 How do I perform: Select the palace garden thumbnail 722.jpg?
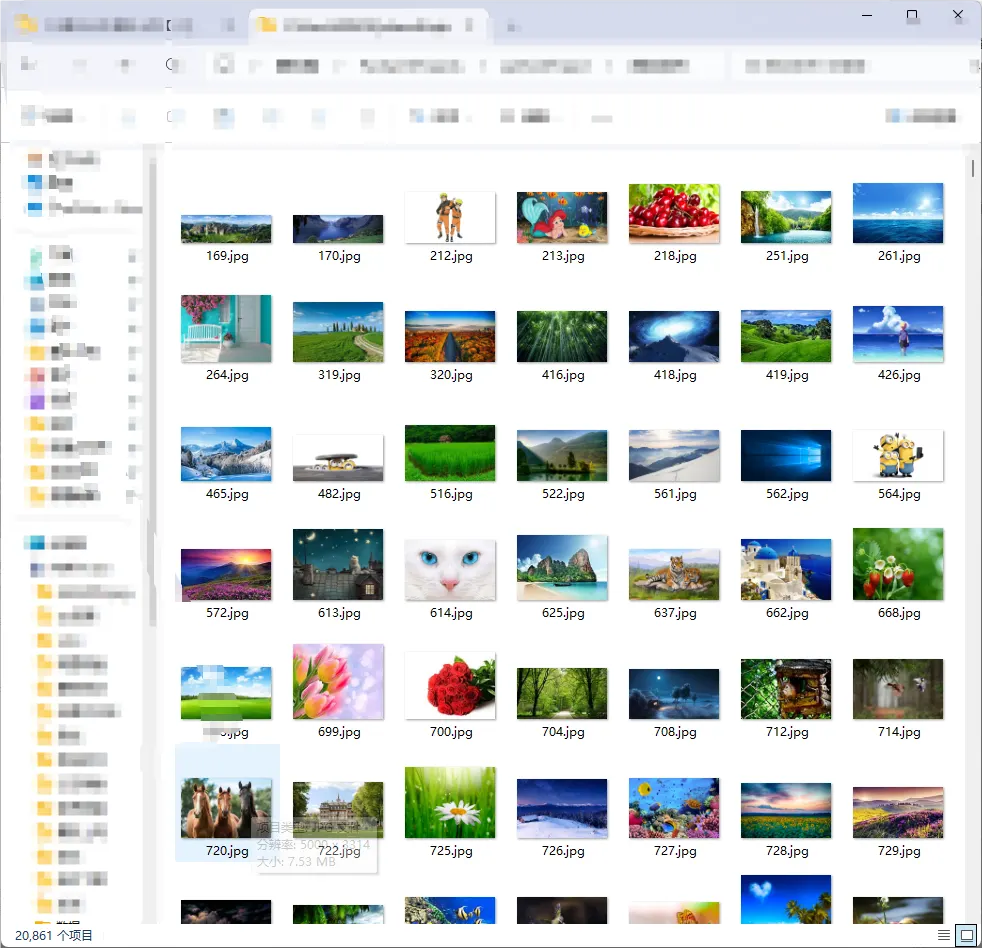(x=338, y=810)
